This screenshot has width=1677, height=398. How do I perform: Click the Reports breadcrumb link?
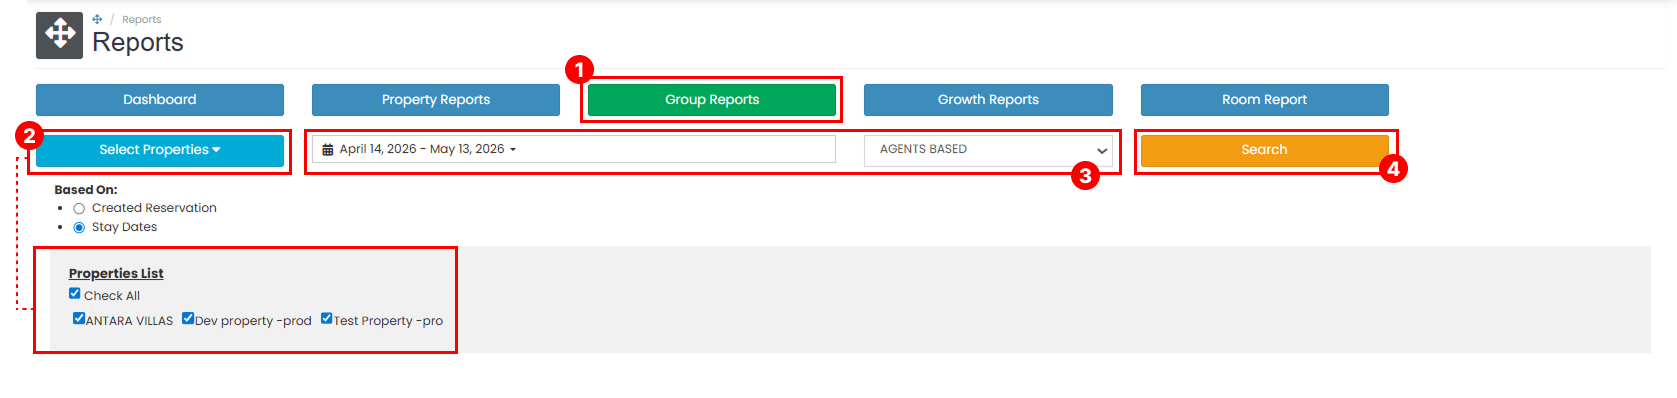pos(141,20)
